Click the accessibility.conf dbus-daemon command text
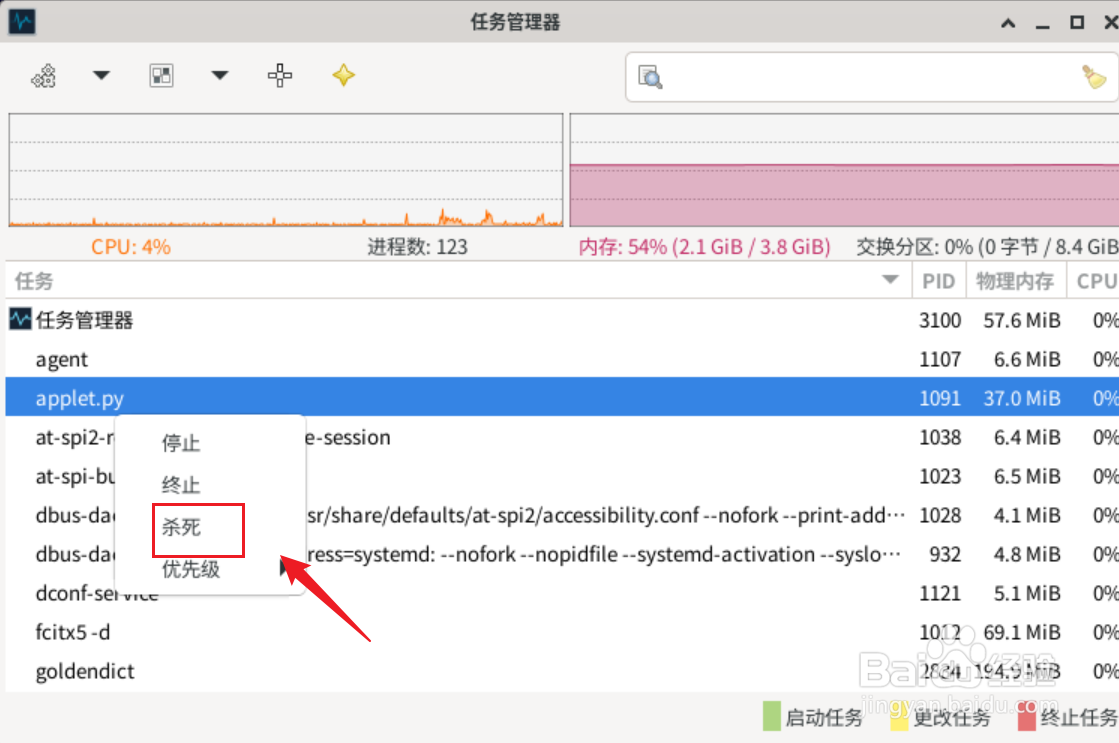 606,515
